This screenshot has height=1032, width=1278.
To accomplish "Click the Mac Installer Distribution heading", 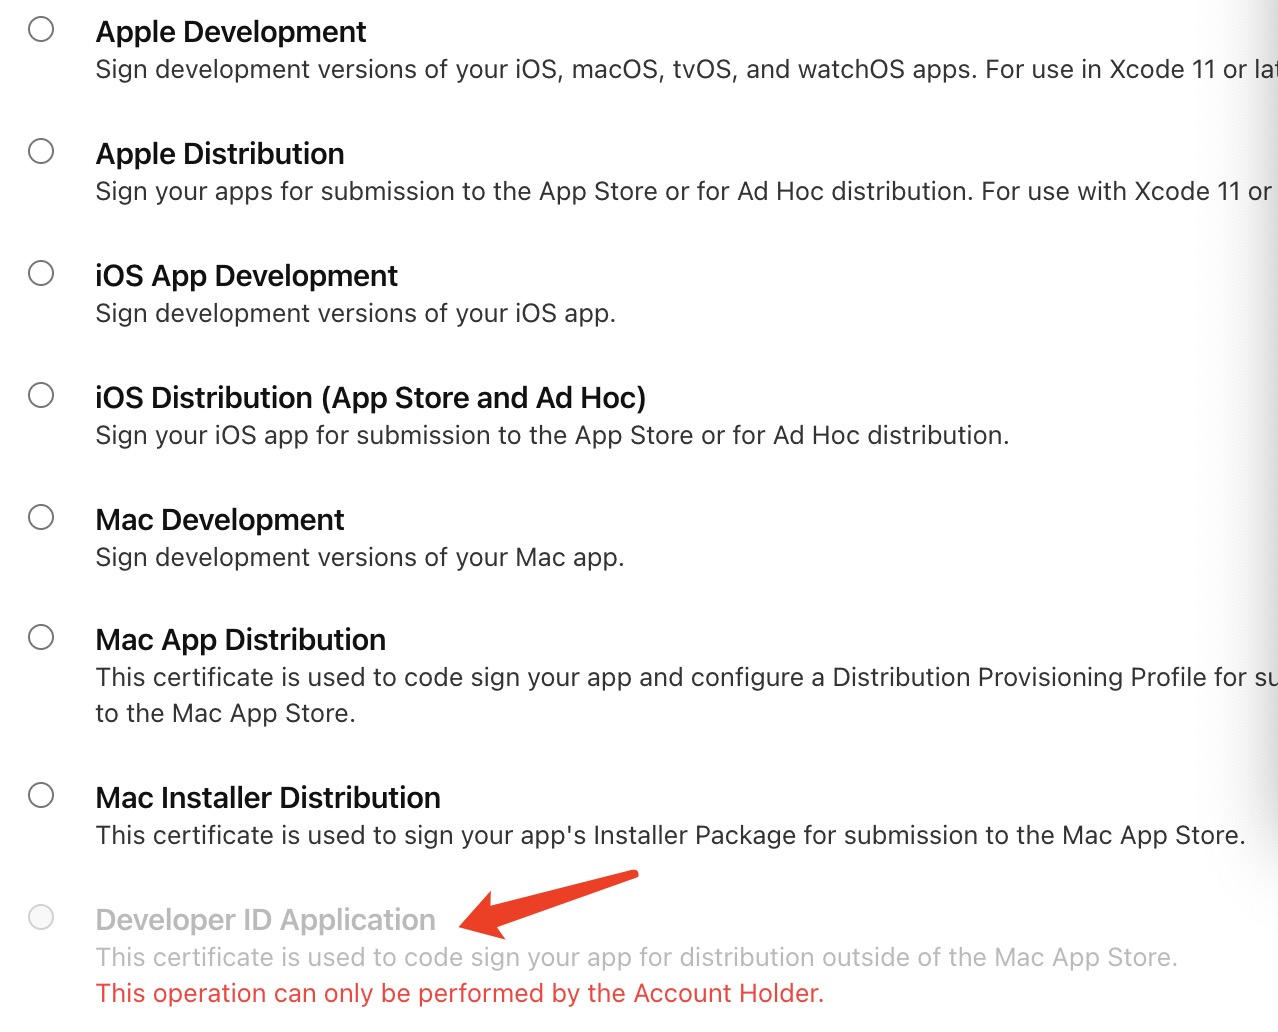I will (x=268, y=798).
